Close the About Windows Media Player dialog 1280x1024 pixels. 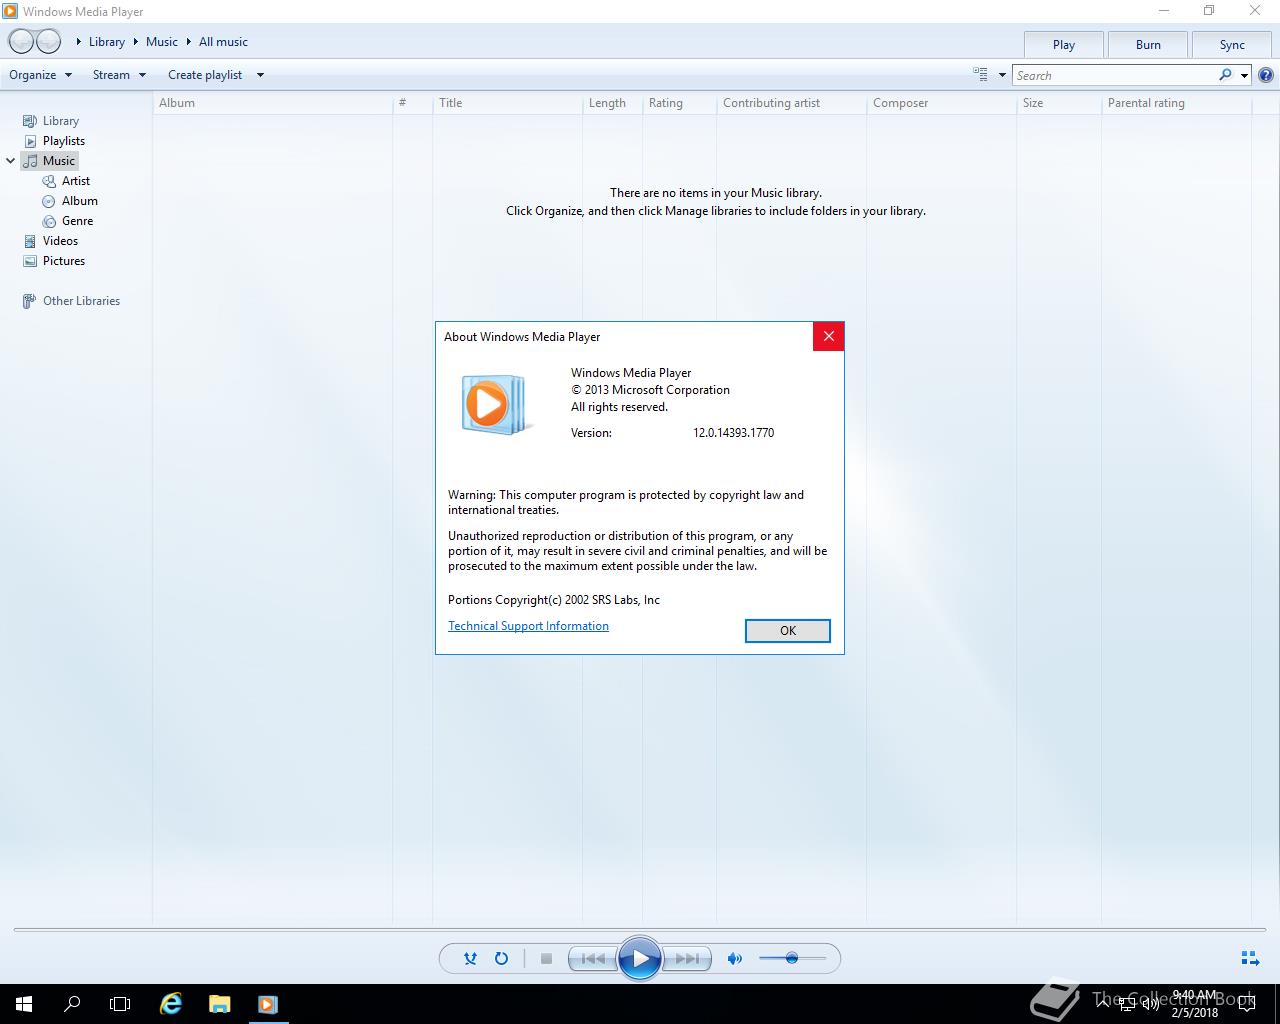tap(828, 337)
